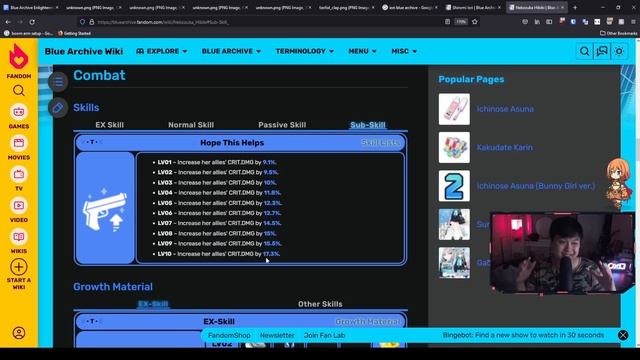Open the FandomShop link in bottom bar

(229, 335)
